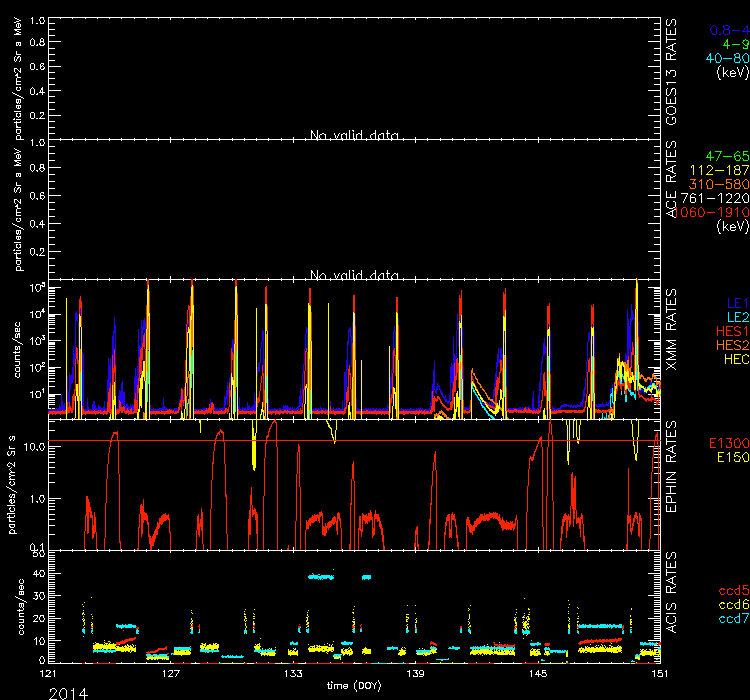The image size is (750, 700).
Task: Click the No valid data text in GOES13 panel
Action: coord(355,135)
